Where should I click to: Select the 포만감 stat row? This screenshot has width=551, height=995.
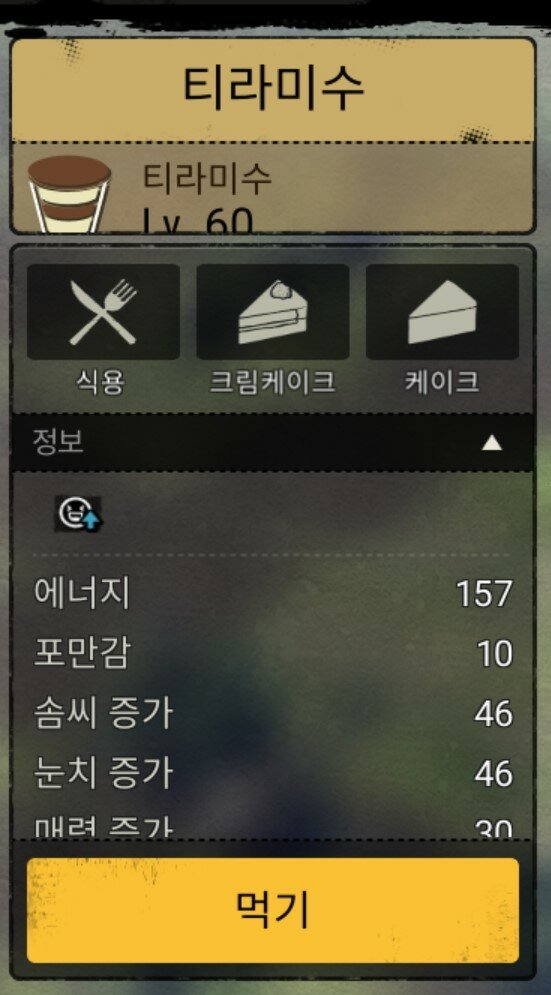(273, 654)
